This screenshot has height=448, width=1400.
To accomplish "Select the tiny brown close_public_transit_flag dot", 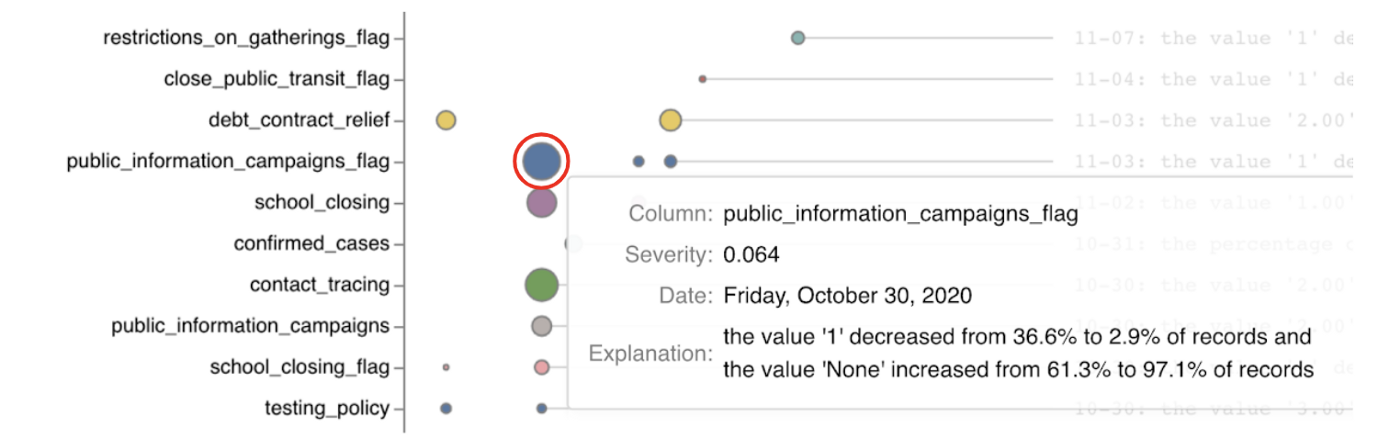I will point(703,79).
